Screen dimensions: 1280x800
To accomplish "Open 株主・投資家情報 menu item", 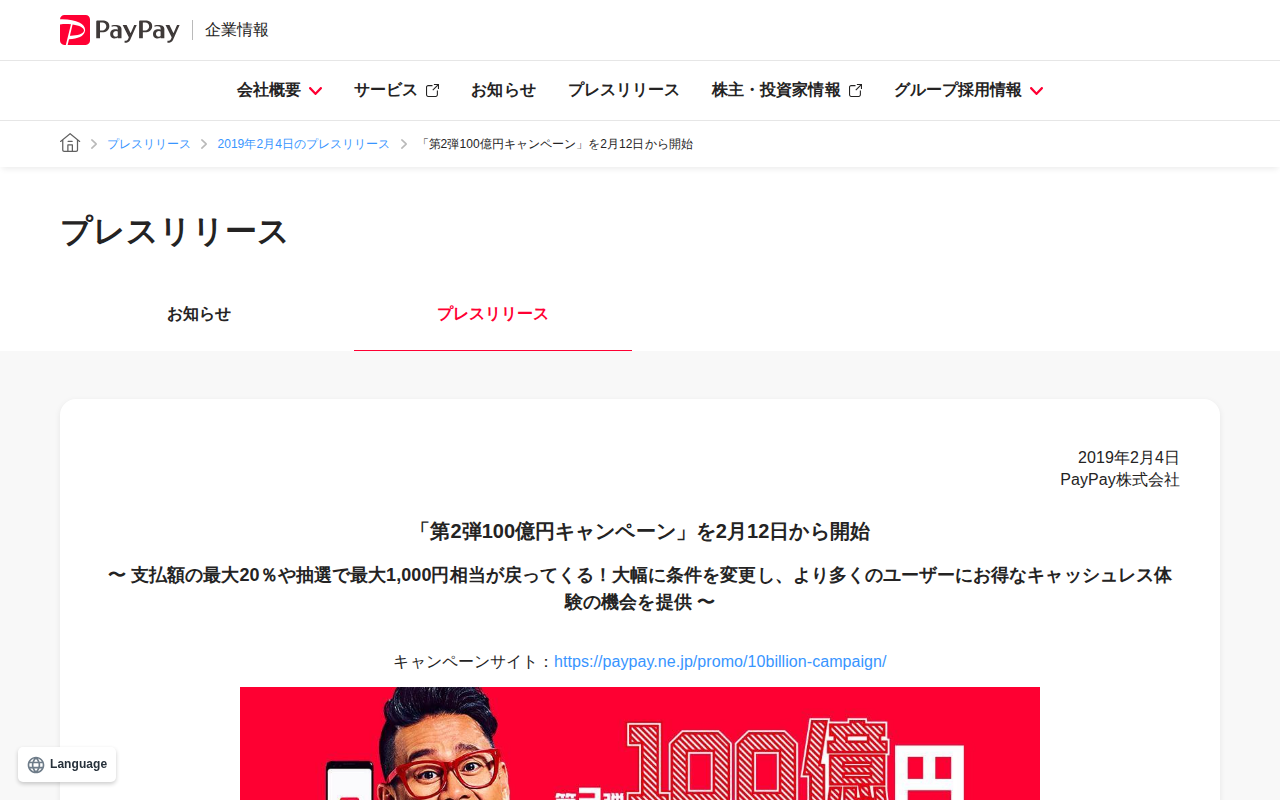I will (787, 90).
